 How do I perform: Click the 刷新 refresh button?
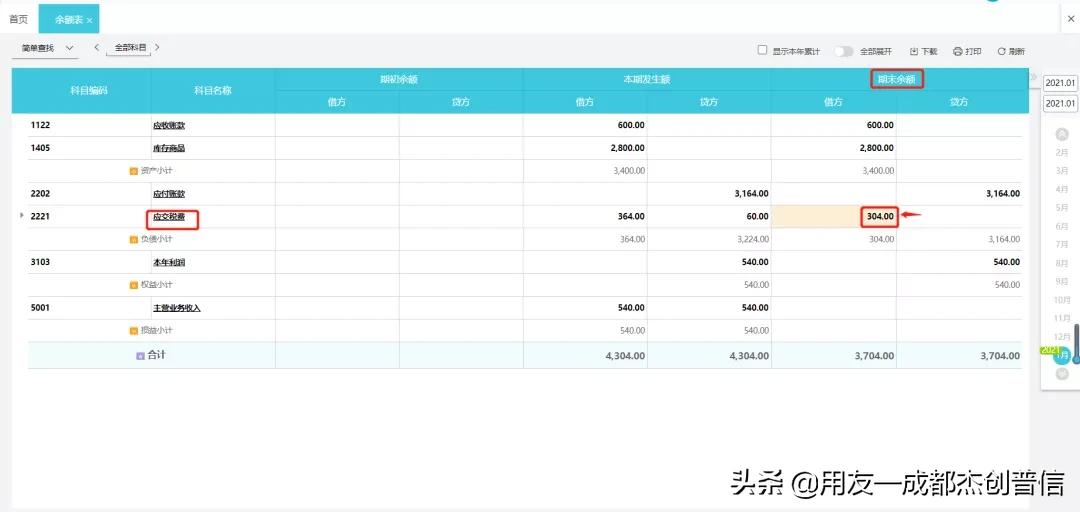(1011, 51)
